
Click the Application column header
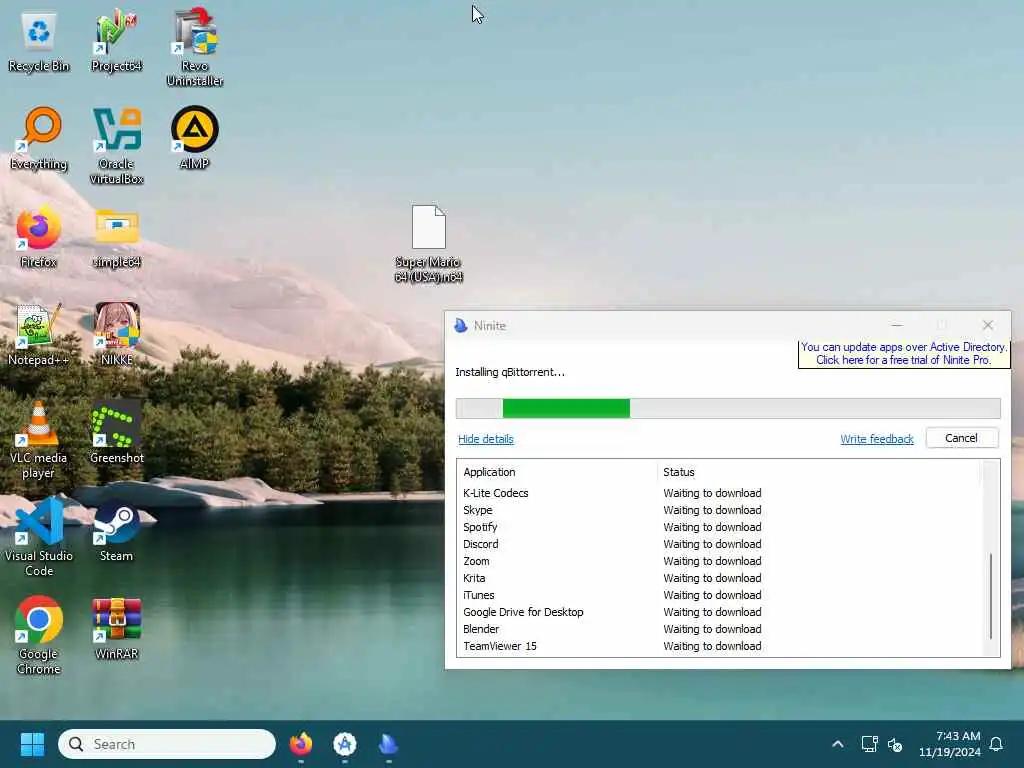558,472
